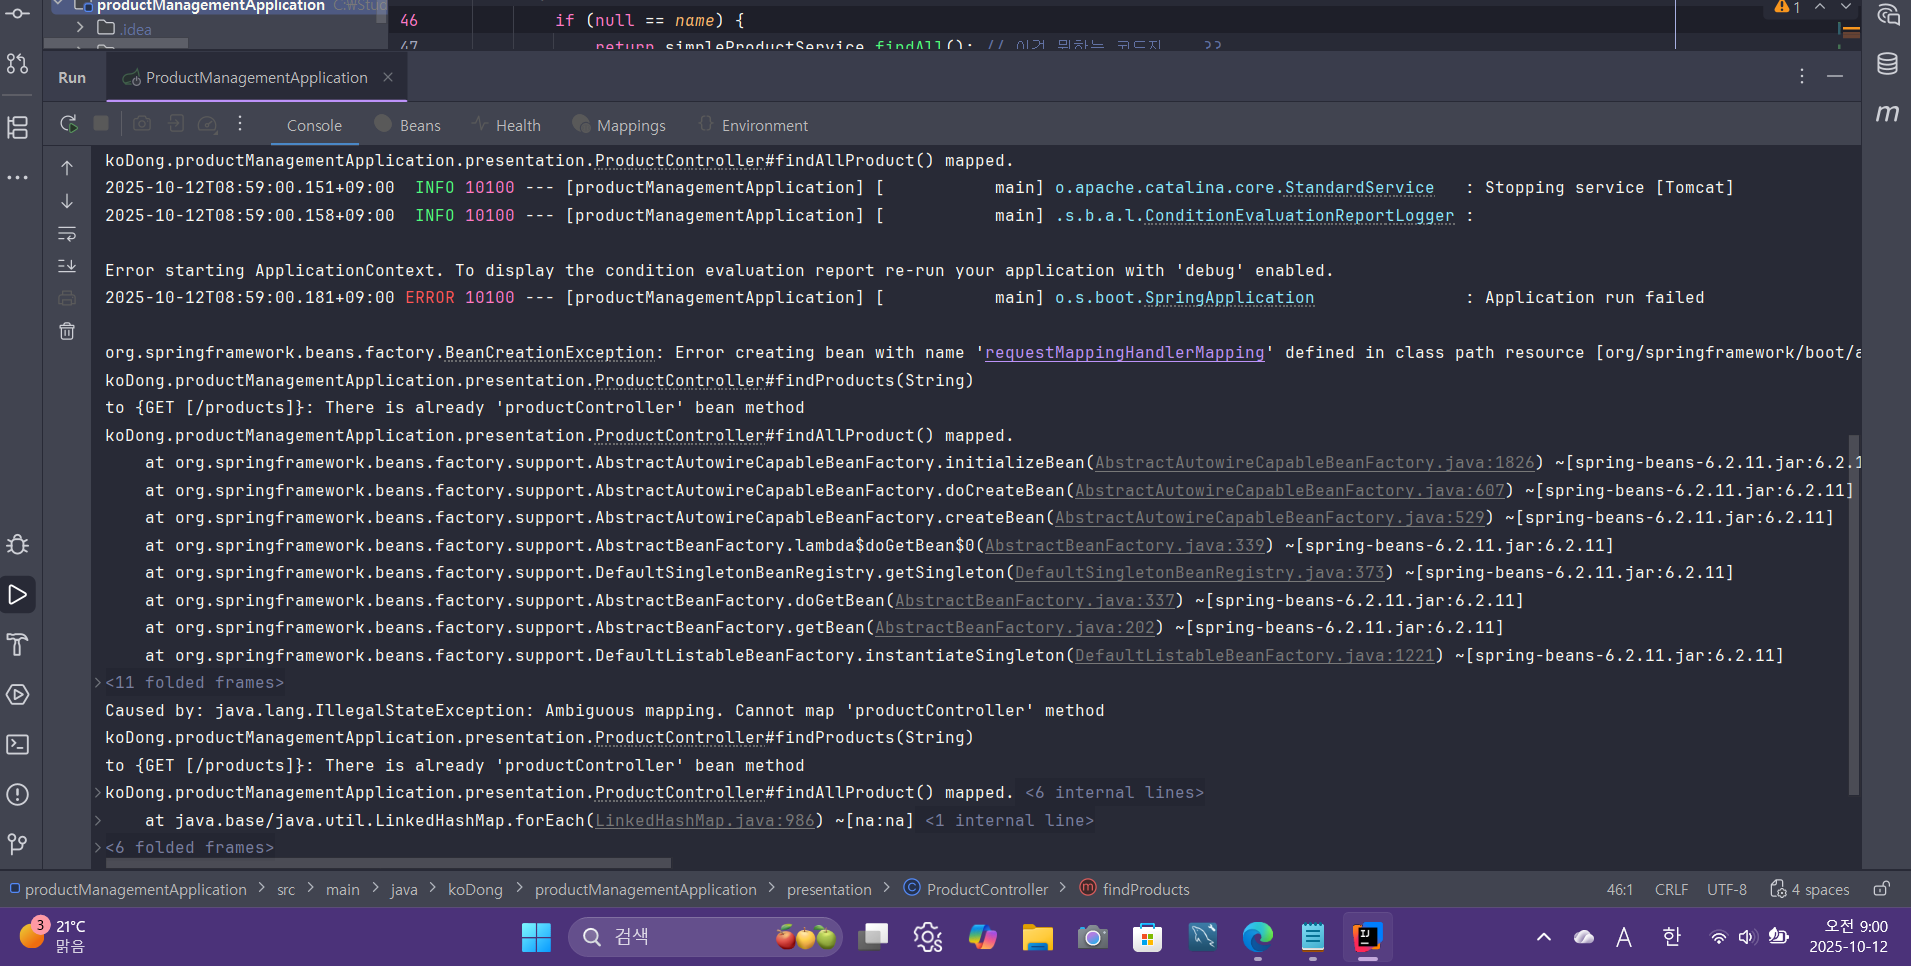Open the Database tool window
This screenshot has height=966, width=1911.
(1887, 64)
